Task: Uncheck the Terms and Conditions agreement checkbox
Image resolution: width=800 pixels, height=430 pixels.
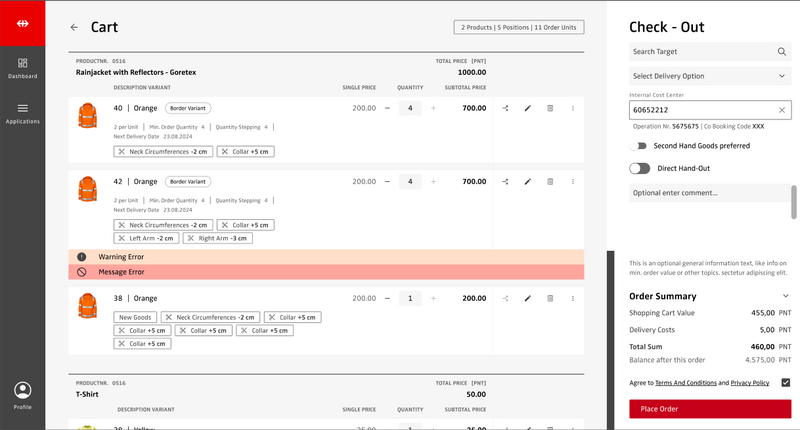Action: [785, 382]
